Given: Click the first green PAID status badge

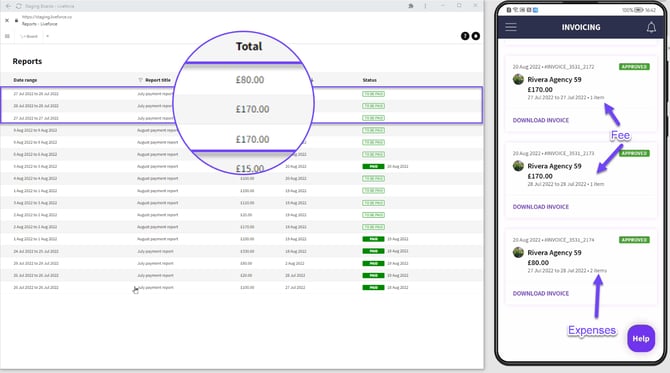Looking at the screenshot, I should point(373,166).
